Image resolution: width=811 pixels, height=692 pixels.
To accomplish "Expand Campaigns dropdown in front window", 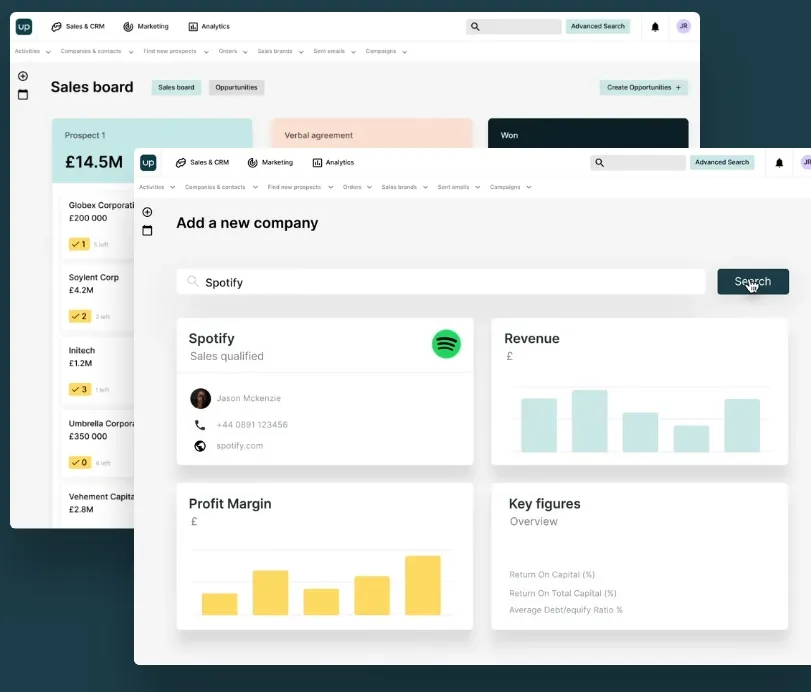I will [510, 187].
